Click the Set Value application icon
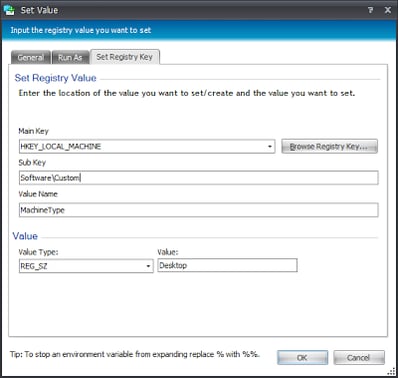 (x=9, y=10)
